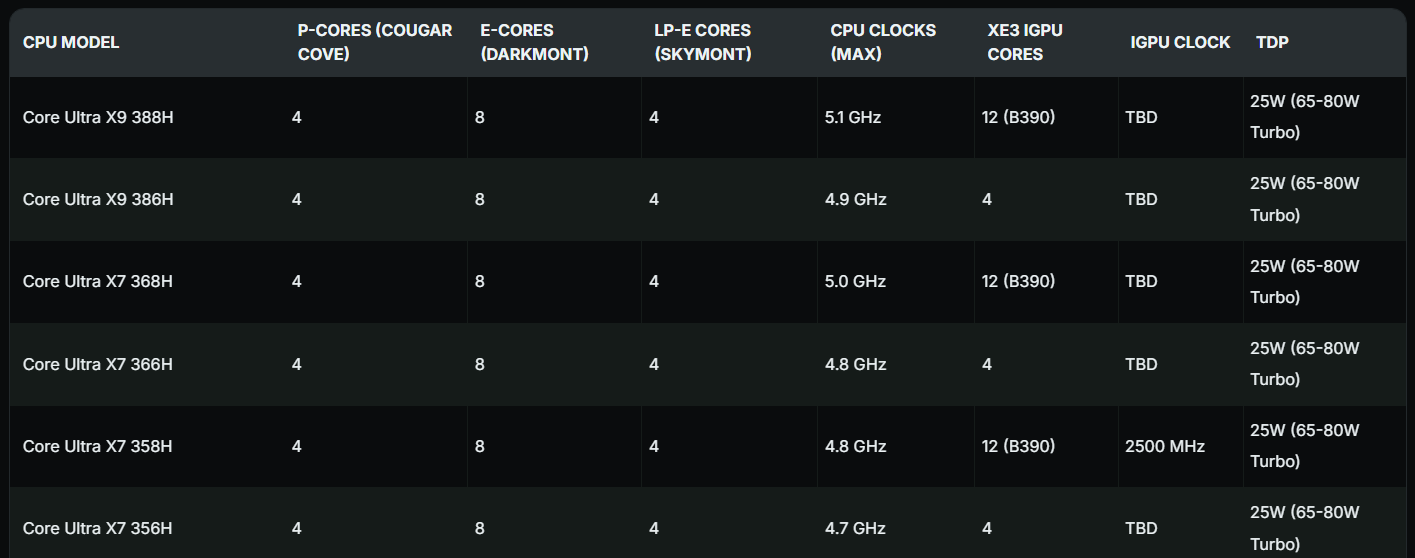Click the P-CORES (COUGAR COVE) column header

coord(374,42)
